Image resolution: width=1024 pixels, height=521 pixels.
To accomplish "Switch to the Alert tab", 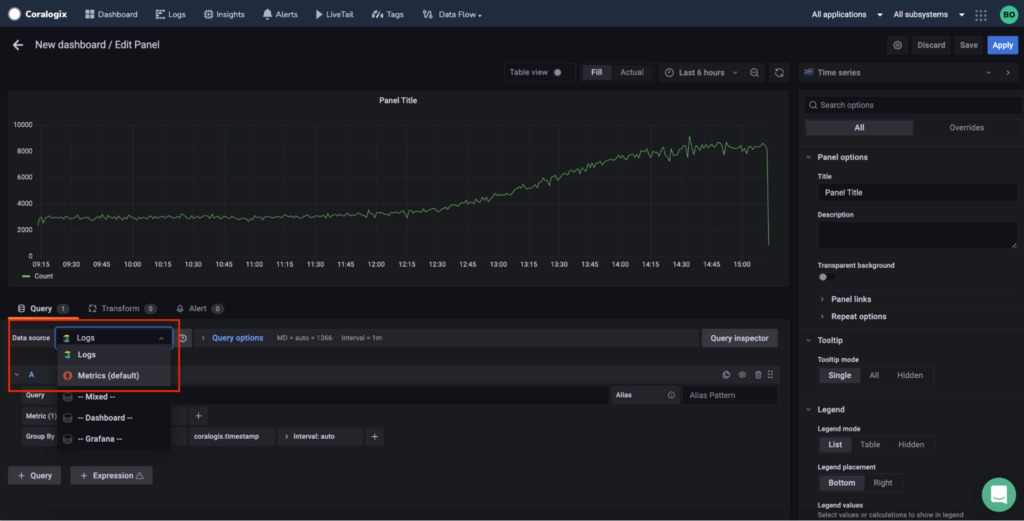I will [x=199, y=308].
